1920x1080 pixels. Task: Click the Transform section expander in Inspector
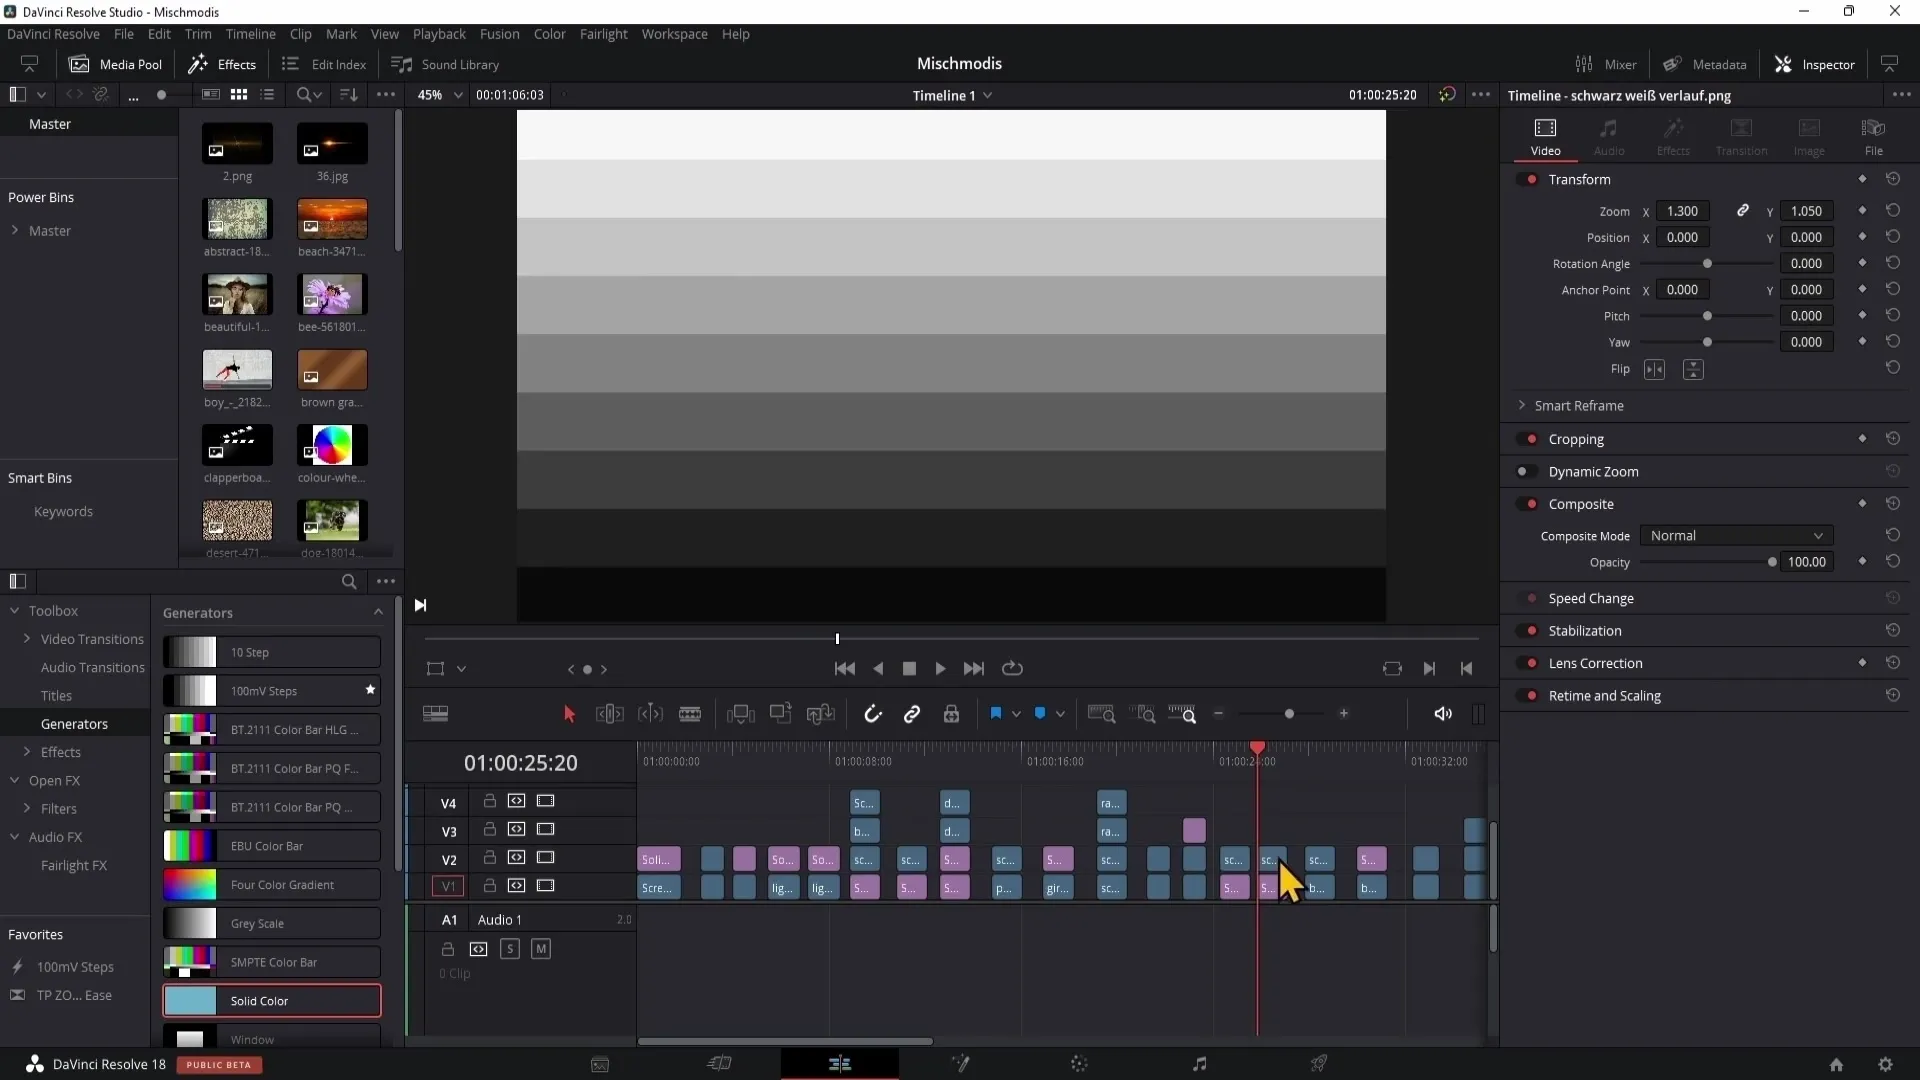click(1577, 179)
